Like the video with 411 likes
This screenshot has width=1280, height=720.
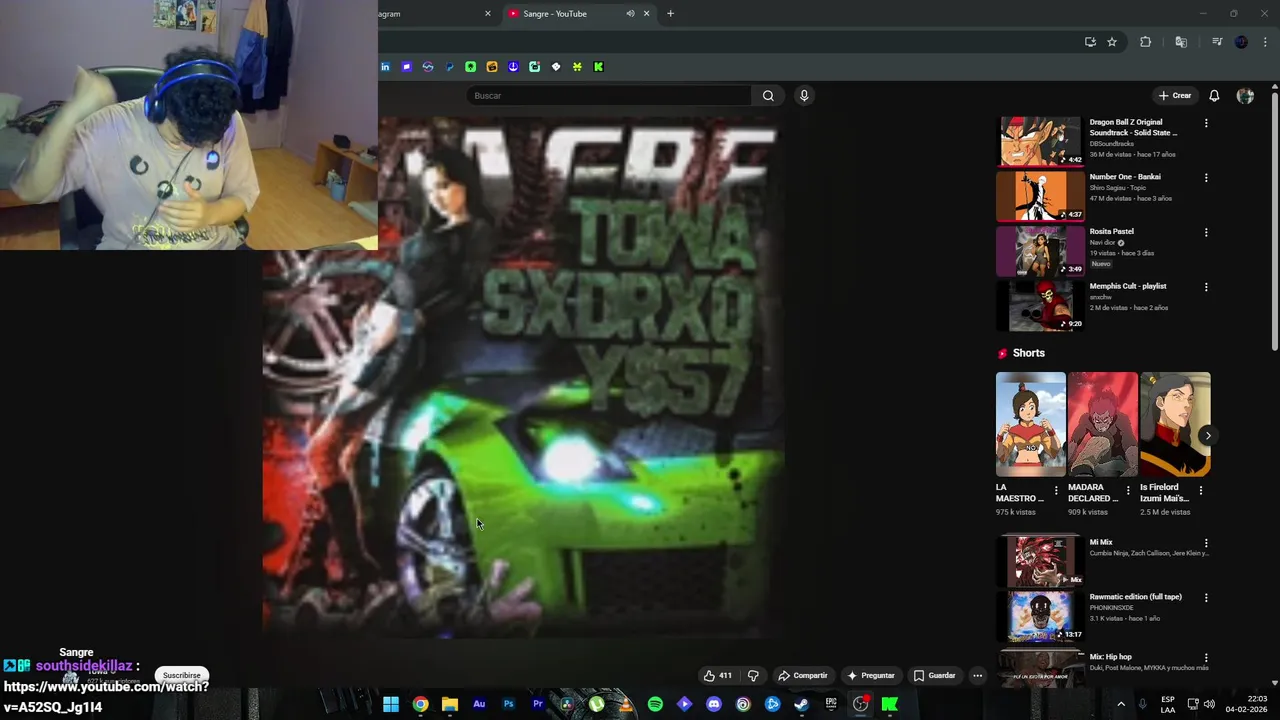pyautogui.click(x=717, y=675)
